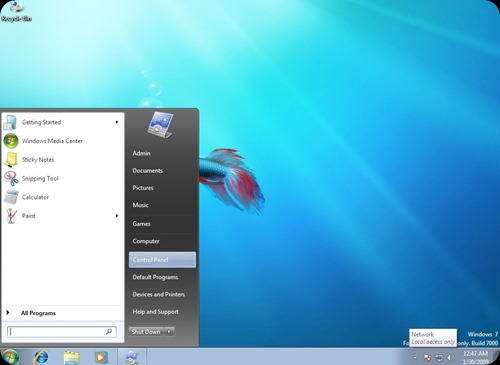Click the network status tray icon

tap(439, 358)
